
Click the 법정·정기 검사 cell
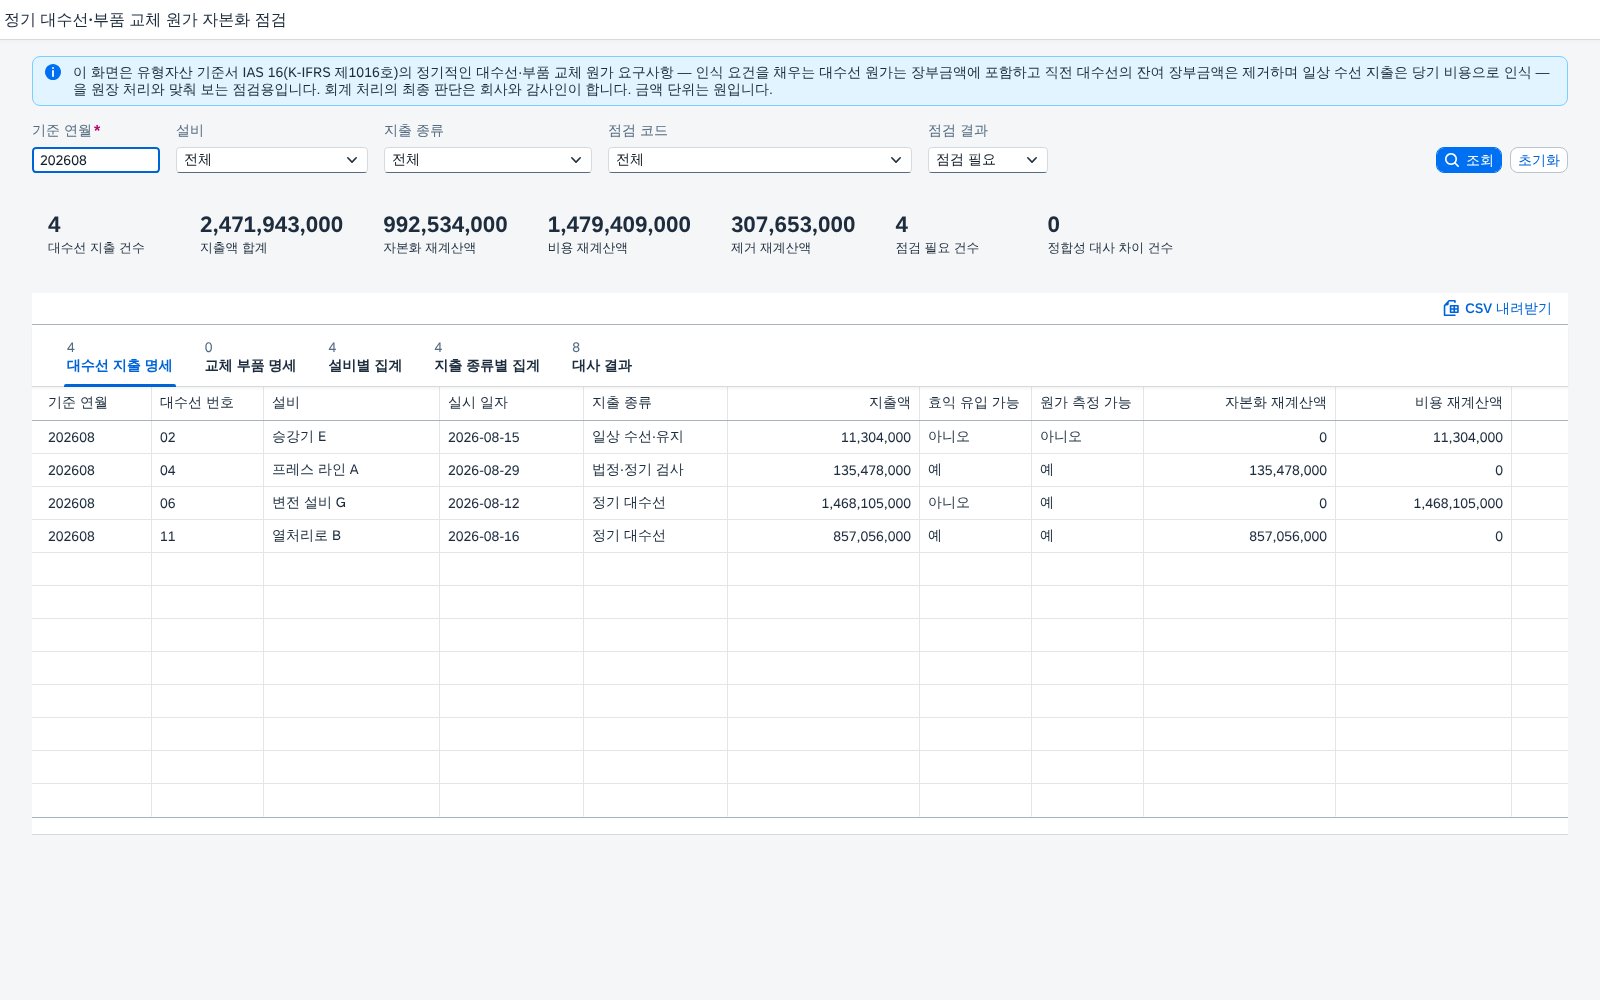coord(656,470)
